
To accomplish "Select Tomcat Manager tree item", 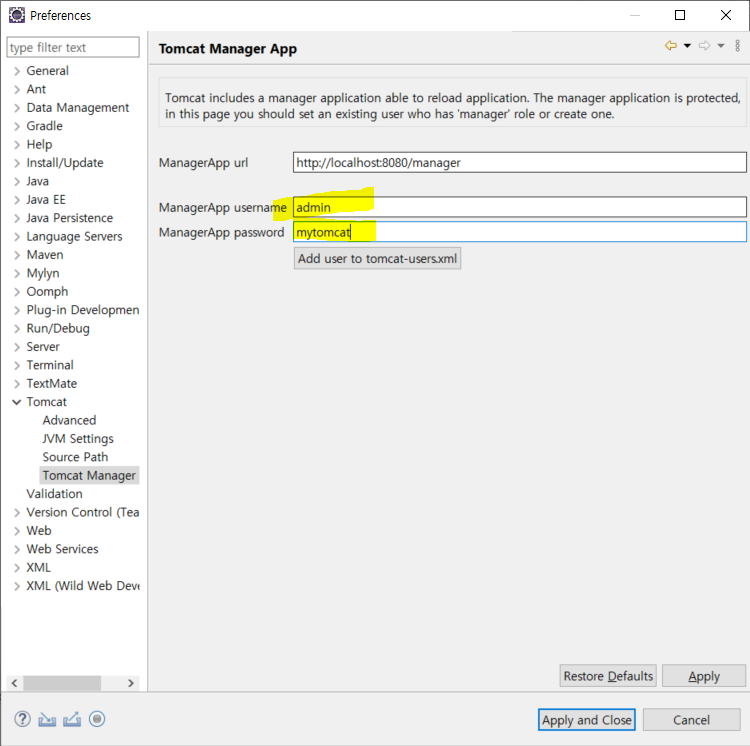I will coord(89,475).
